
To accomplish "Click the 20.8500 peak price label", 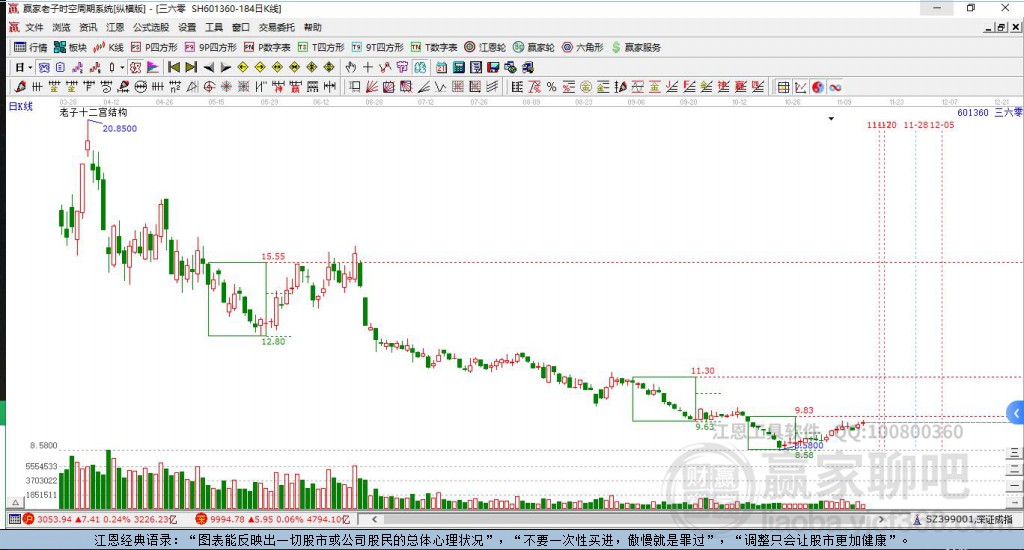I will point(120,129).
